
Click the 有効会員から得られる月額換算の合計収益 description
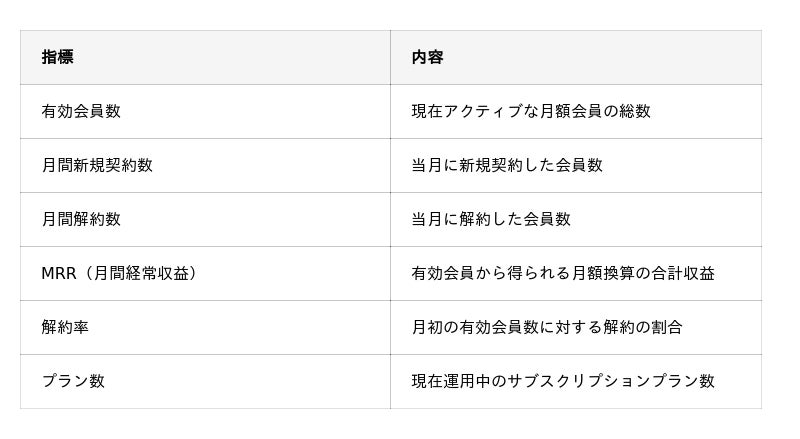pos(563,273)
